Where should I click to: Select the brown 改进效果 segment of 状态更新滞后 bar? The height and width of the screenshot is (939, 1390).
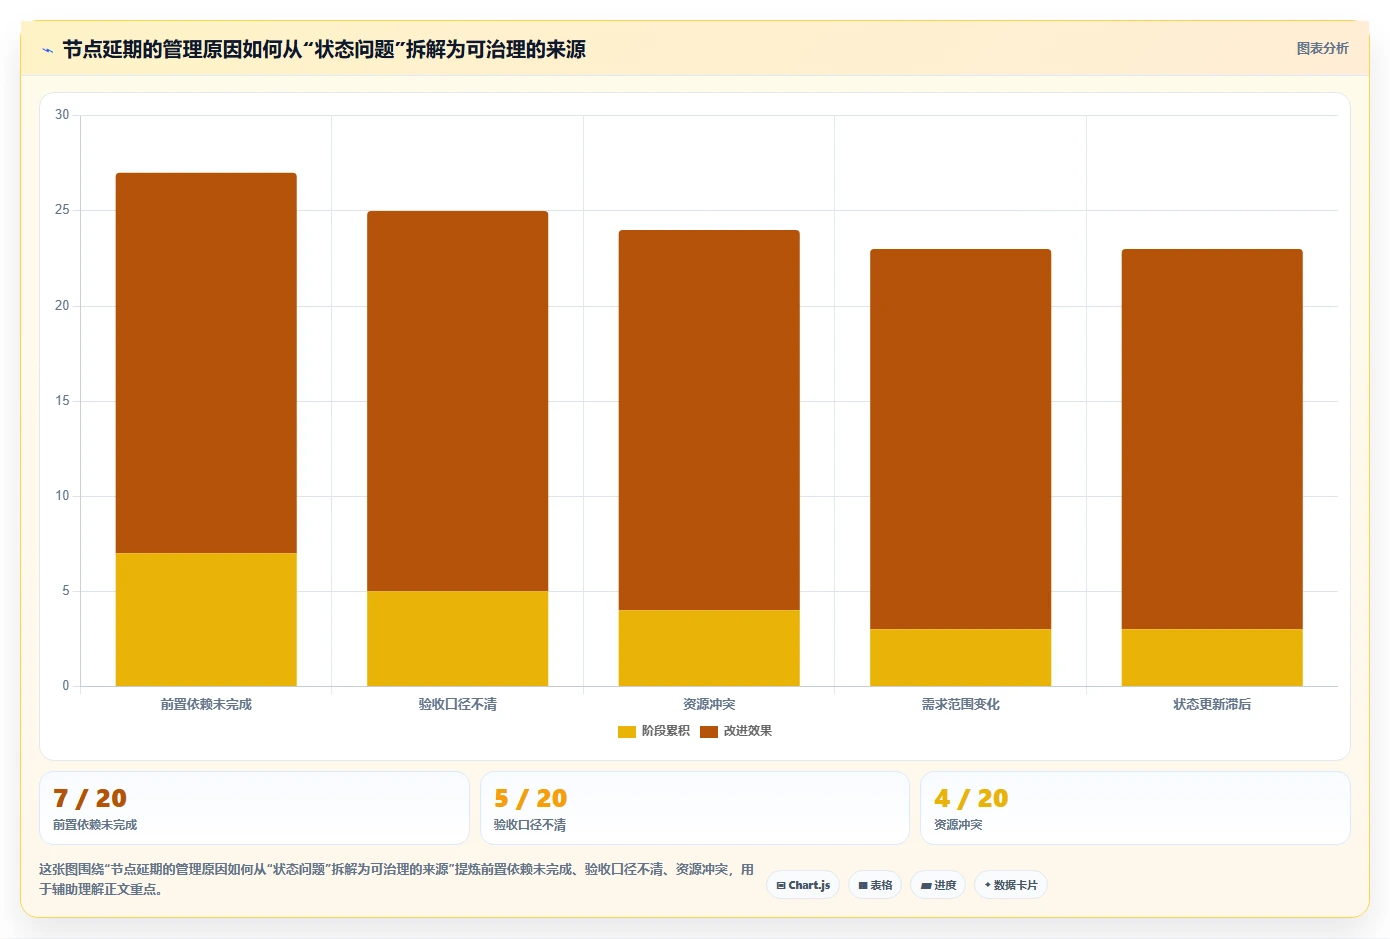(x=1212, y=439)
